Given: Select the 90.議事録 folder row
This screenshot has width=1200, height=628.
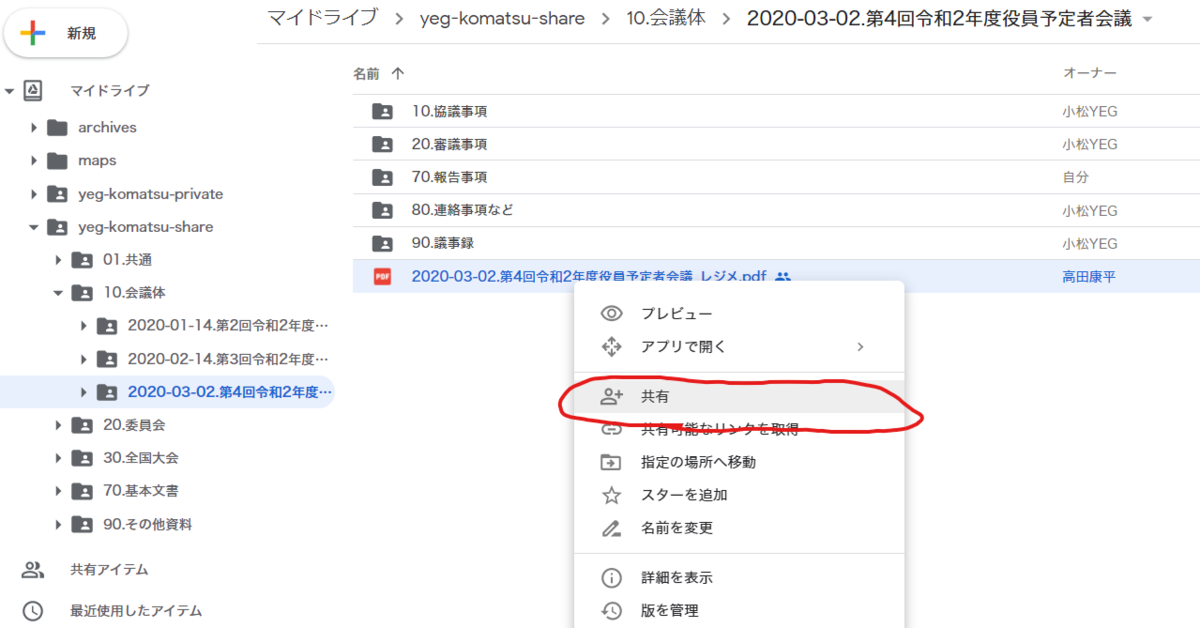Looking at the screenshot, I should [x=776, y=243].
